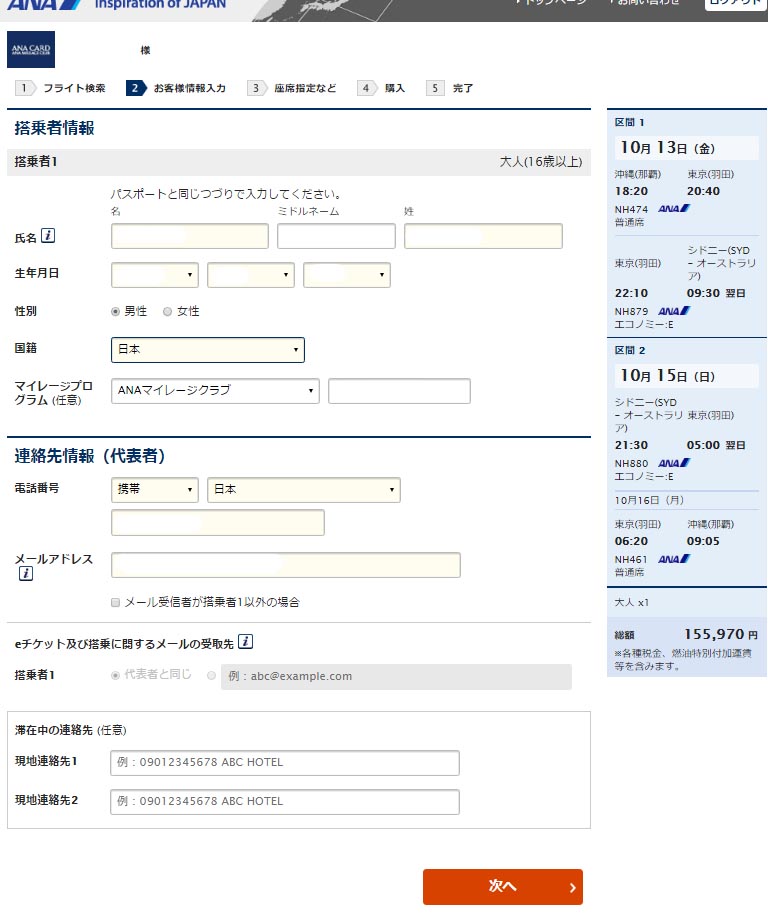Screen dimensions: 768x924
Task: Click the ANA logo in the header
Action: [43, 5]
